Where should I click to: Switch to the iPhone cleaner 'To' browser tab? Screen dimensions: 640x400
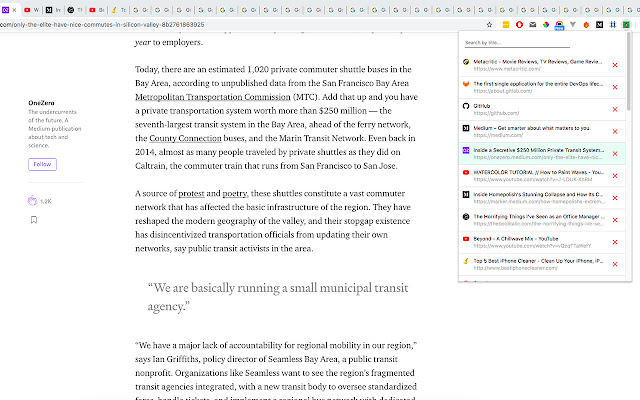[x=118, y=10]
